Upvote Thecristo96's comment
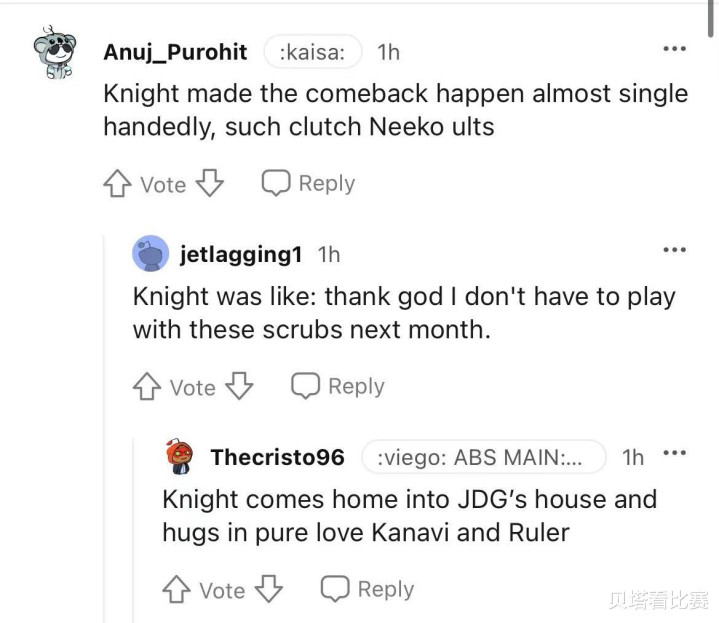The height and width of the screenshot is (623, 719). pyautogui.click(x=178, y=590)
